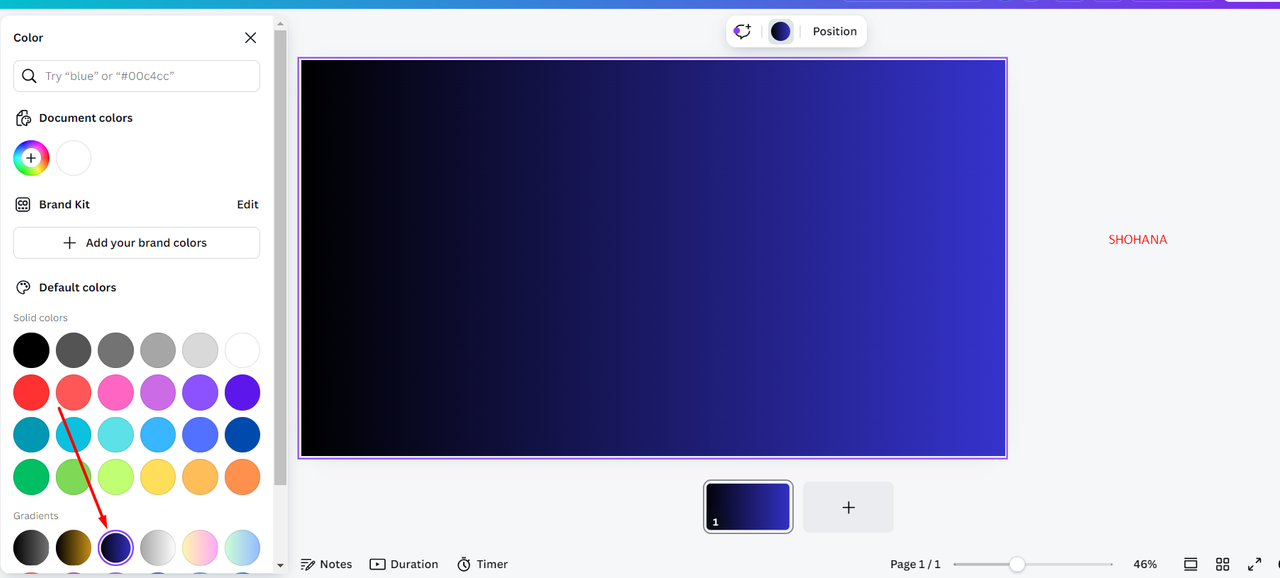The width and height of the screenshot is (1280, 578).
Task: Select the yellow-pink pastel gradient
Action: pyautogui.click(x=200, y=548)
